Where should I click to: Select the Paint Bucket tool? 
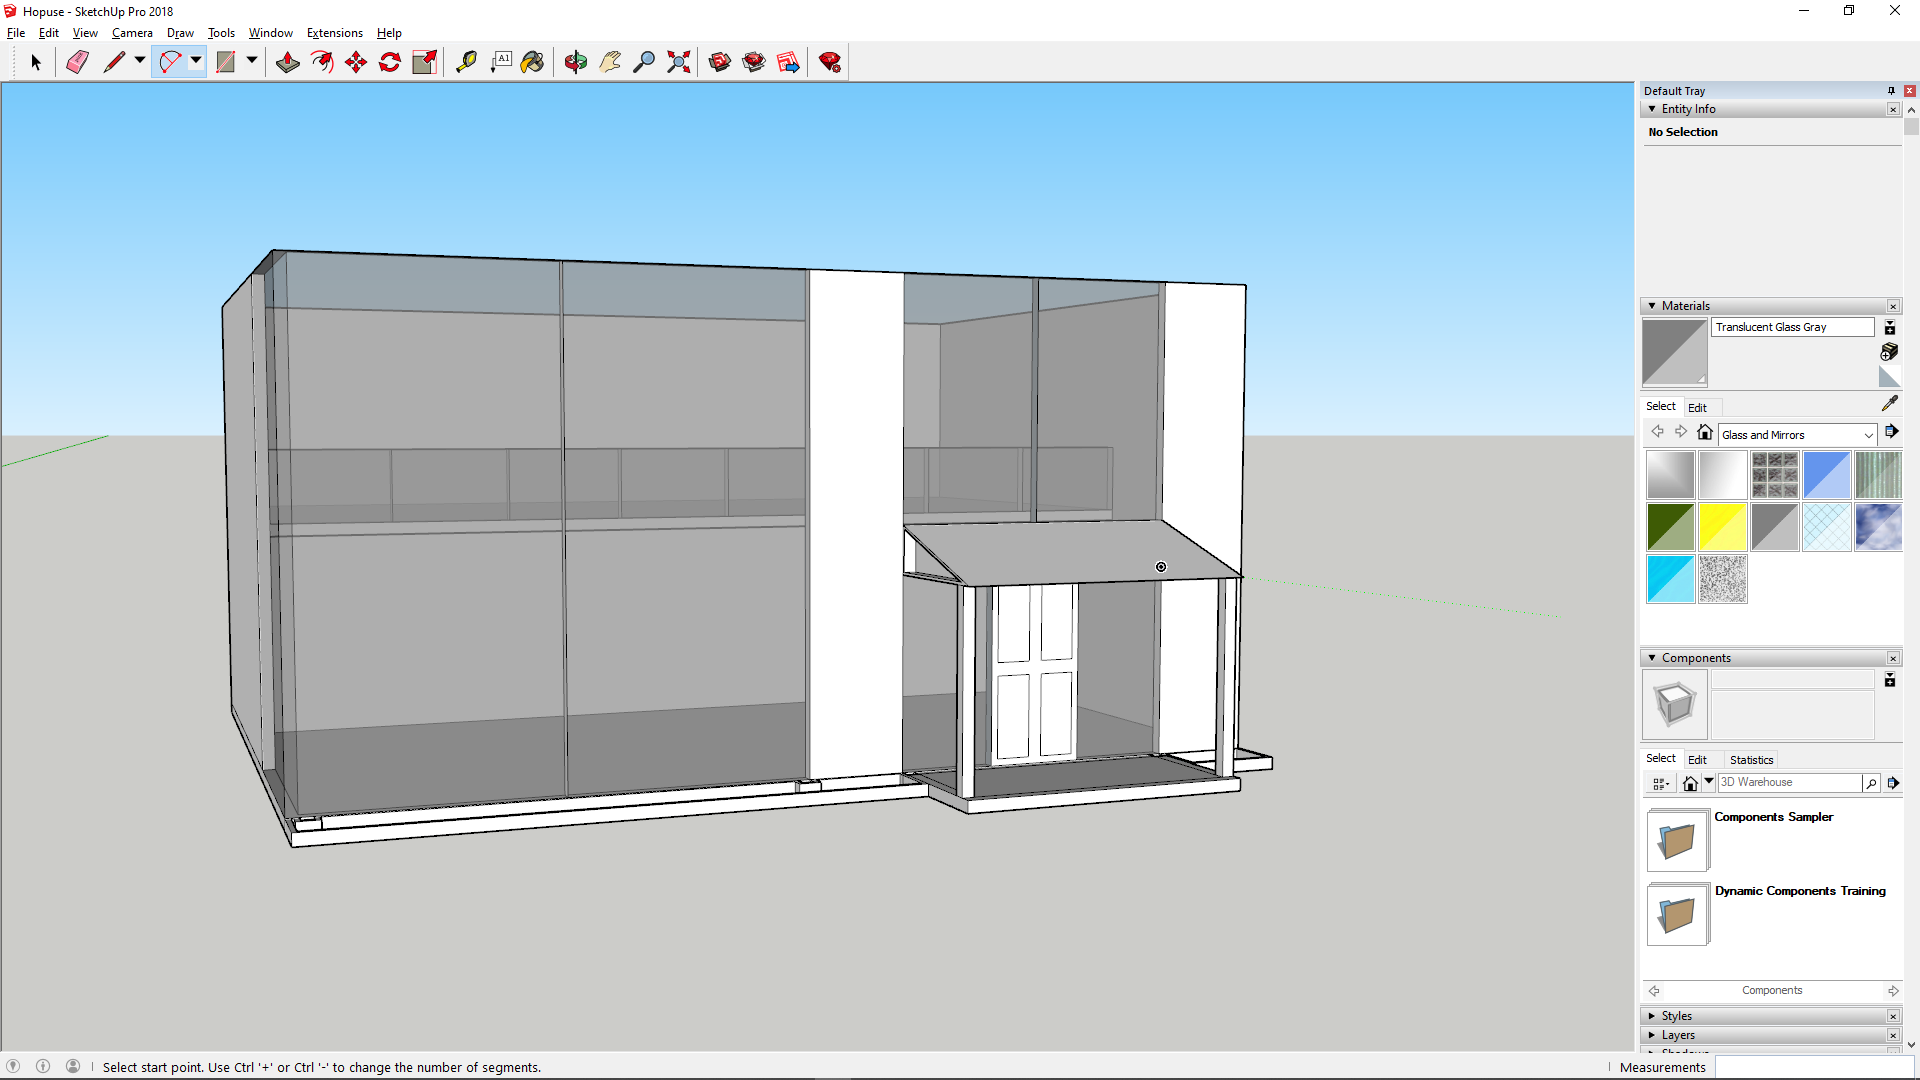(532, 62)
